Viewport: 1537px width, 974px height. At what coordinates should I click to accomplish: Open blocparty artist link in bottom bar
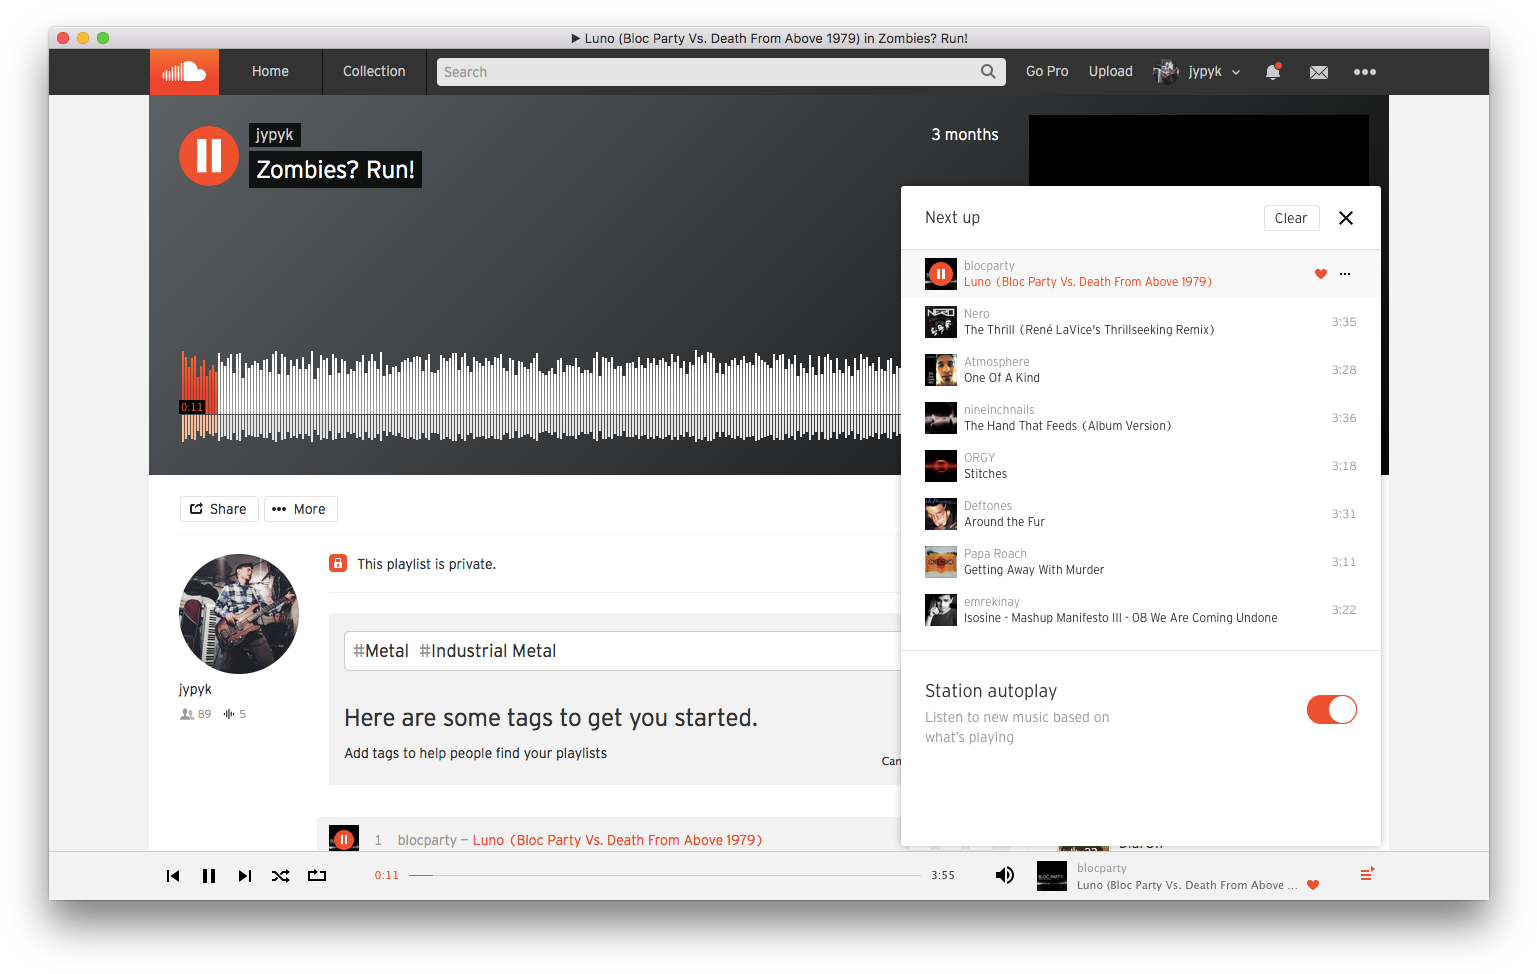[1102, 869]
